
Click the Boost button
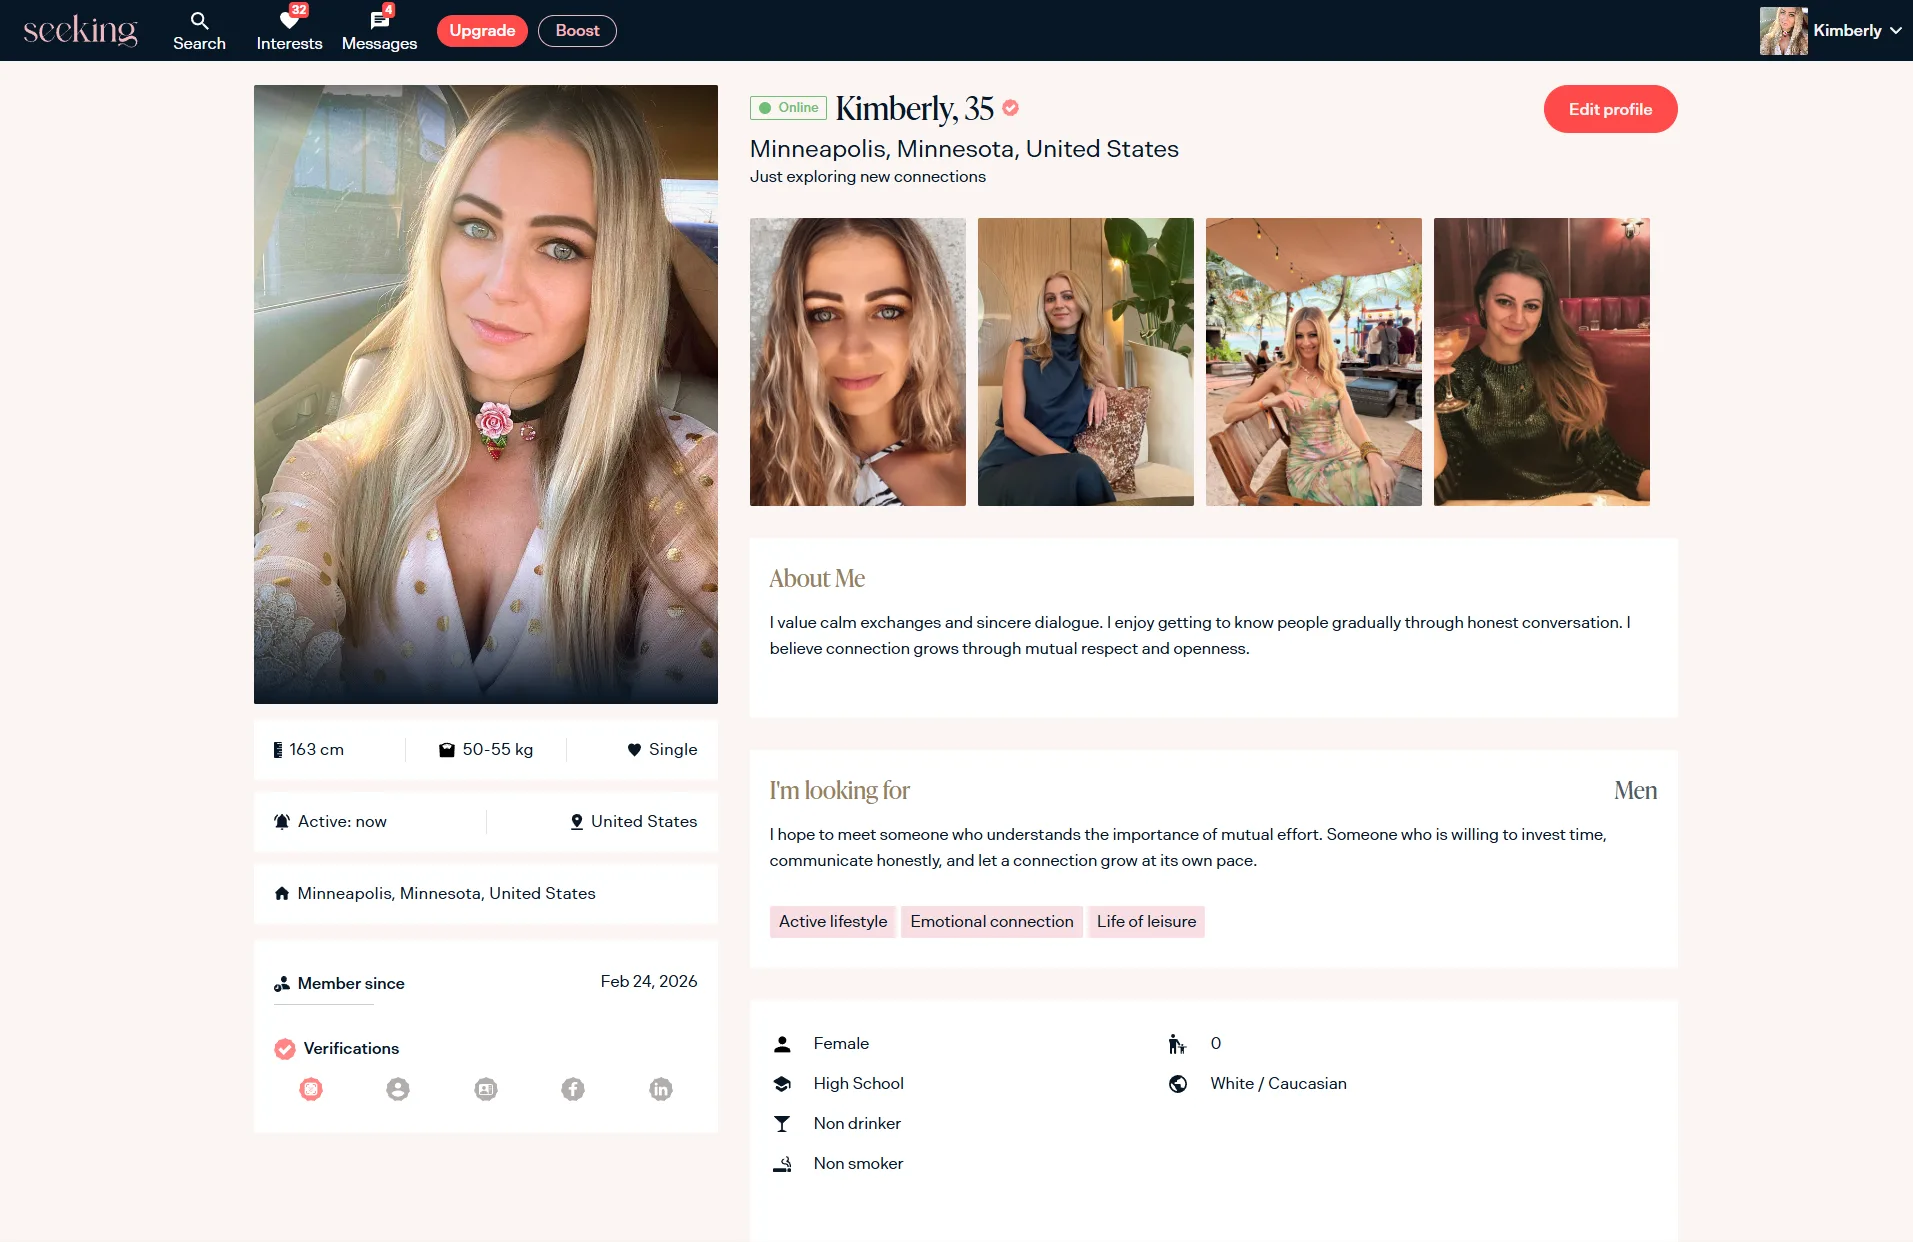pyautogui.click(x=577, y=31)
